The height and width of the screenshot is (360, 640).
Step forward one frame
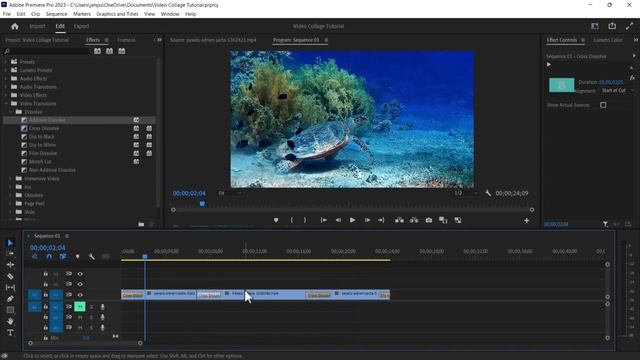click(x=367, y=220)
